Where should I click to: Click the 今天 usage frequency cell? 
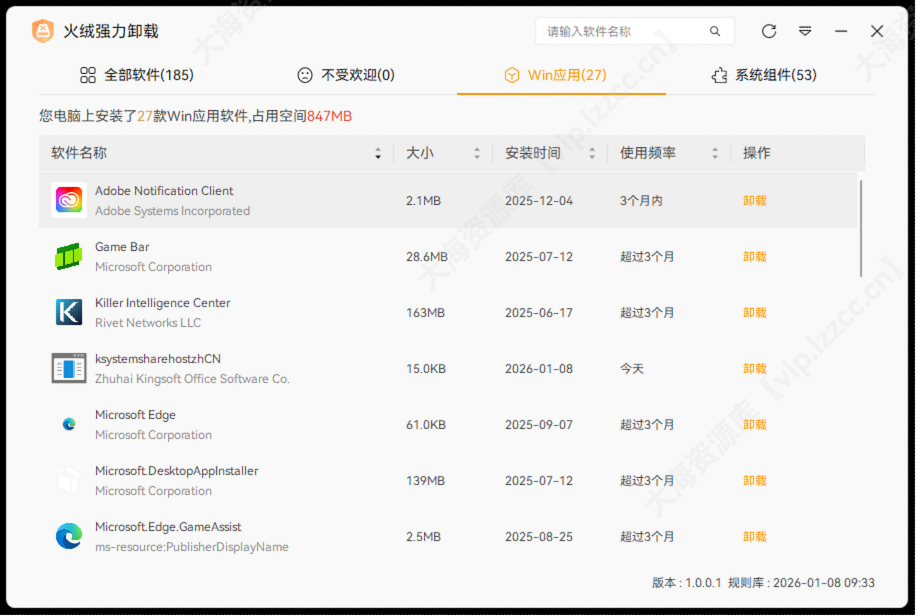(x=632, y=369)
